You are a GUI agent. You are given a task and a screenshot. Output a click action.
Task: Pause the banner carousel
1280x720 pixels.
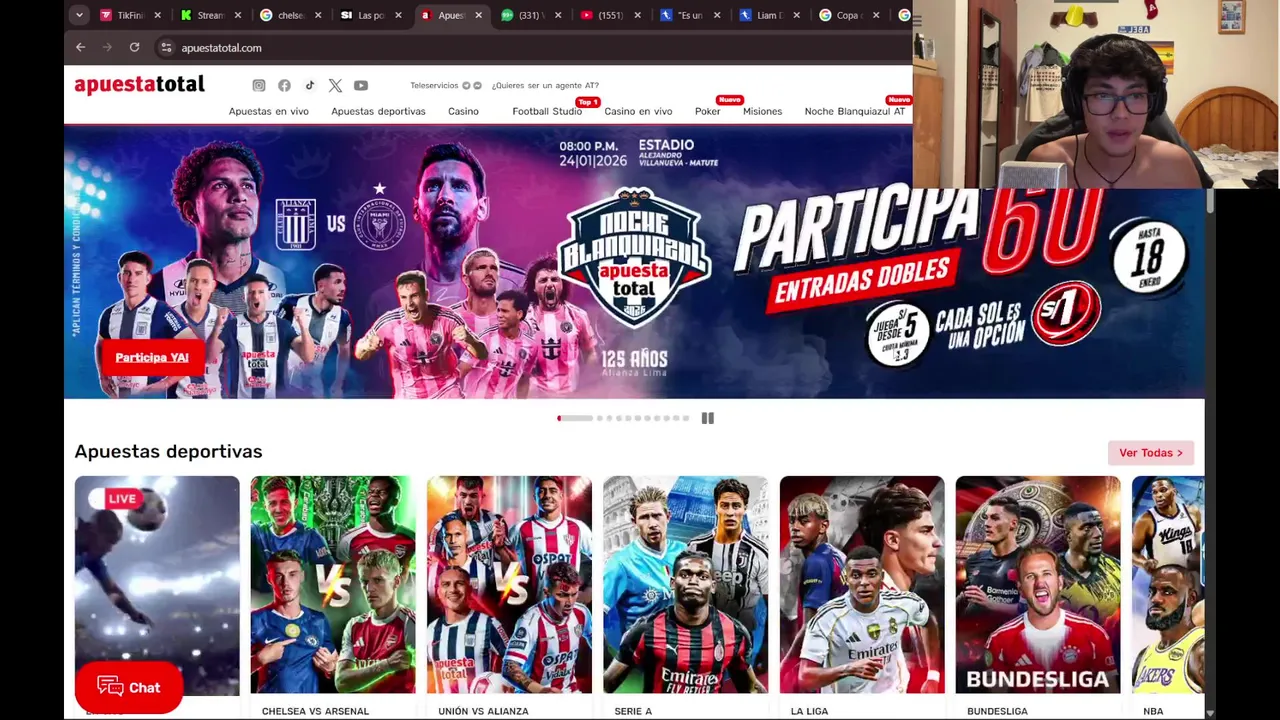[x=707, y=418]
